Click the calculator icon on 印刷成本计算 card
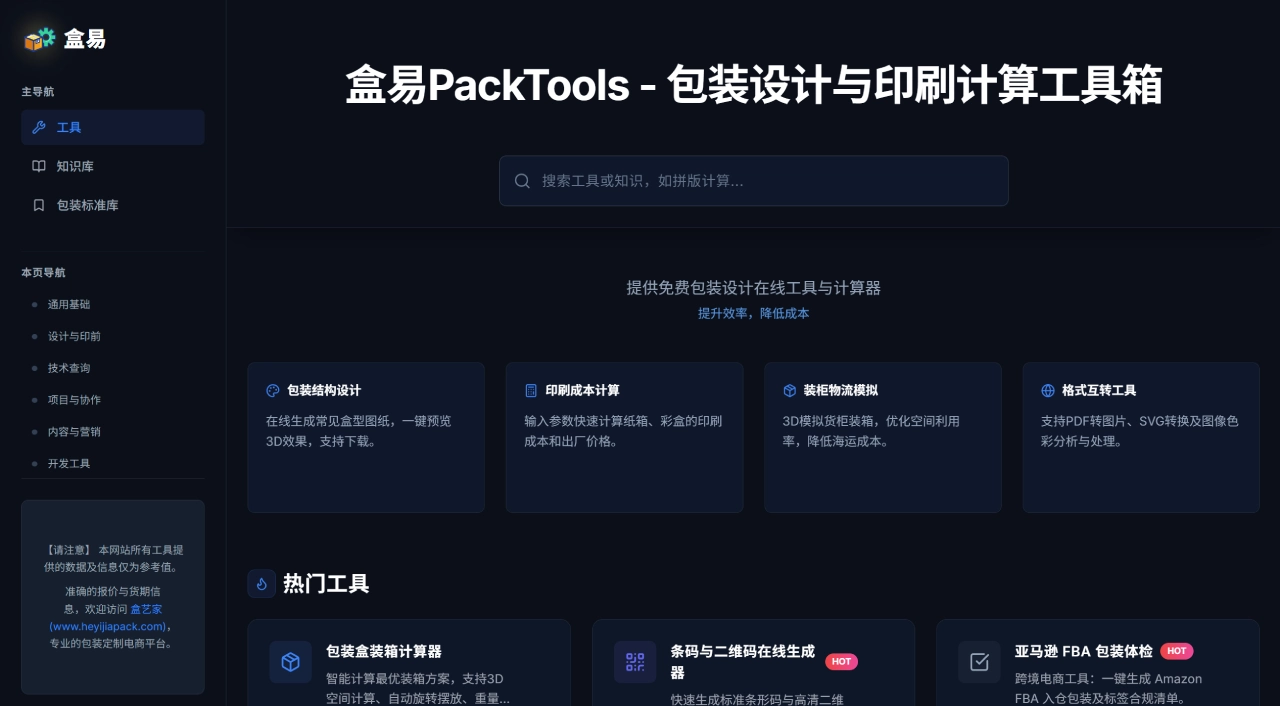The height and width of the screenshot is (706, 1280). pyautogui.click(x=531, y=391)
